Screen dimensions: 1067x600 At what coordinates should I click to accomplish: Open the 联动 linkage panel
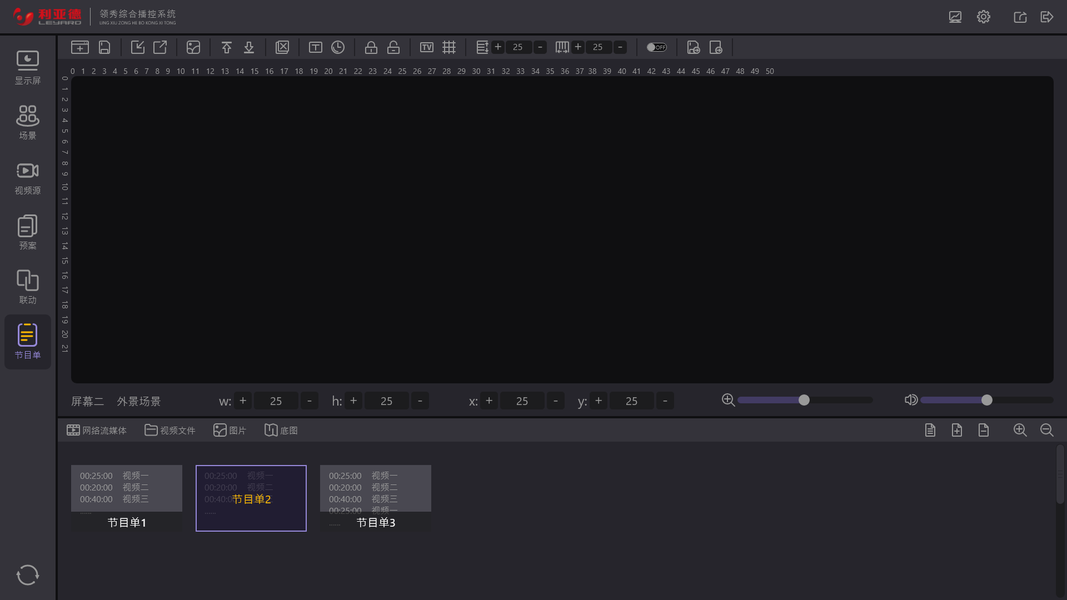click(x=27, y=286)
